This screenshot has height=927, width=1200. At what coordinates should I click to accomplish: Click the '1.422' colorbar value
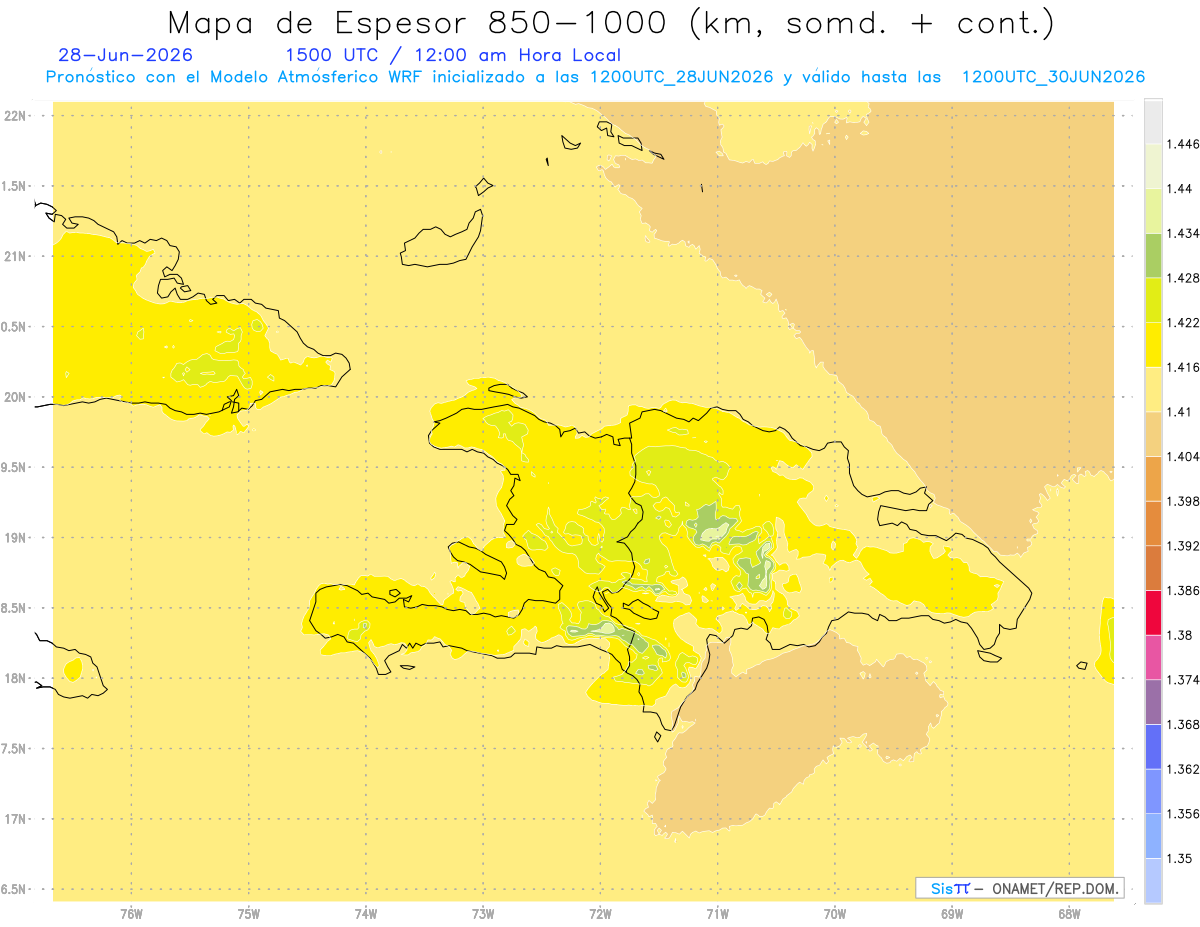(1183, 323)
